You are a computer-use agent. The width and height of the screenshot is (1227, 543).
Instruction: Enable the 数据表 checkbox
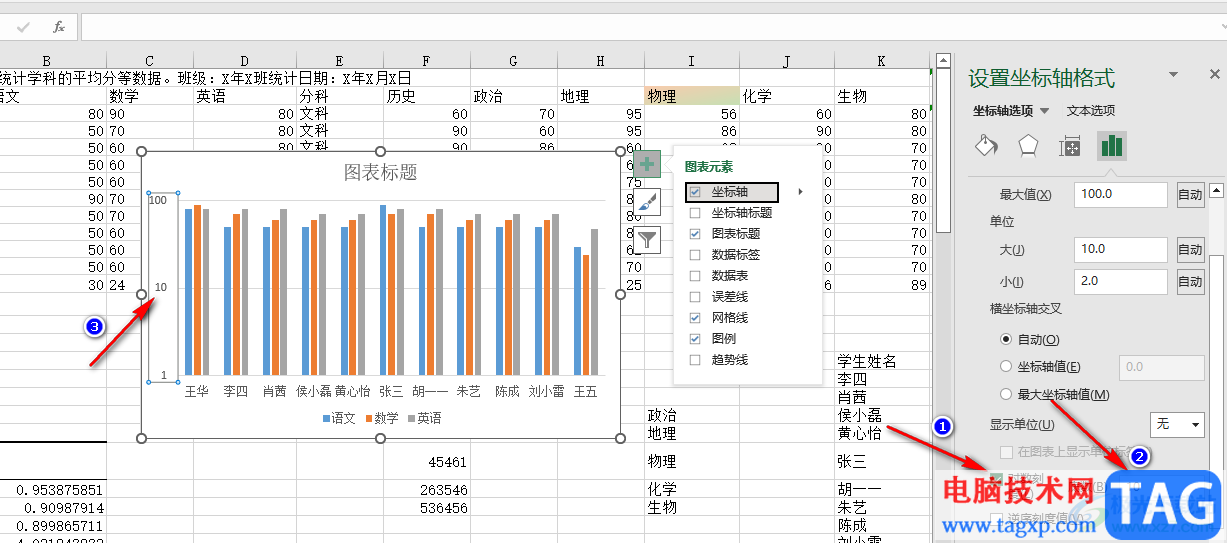[695, 276]
